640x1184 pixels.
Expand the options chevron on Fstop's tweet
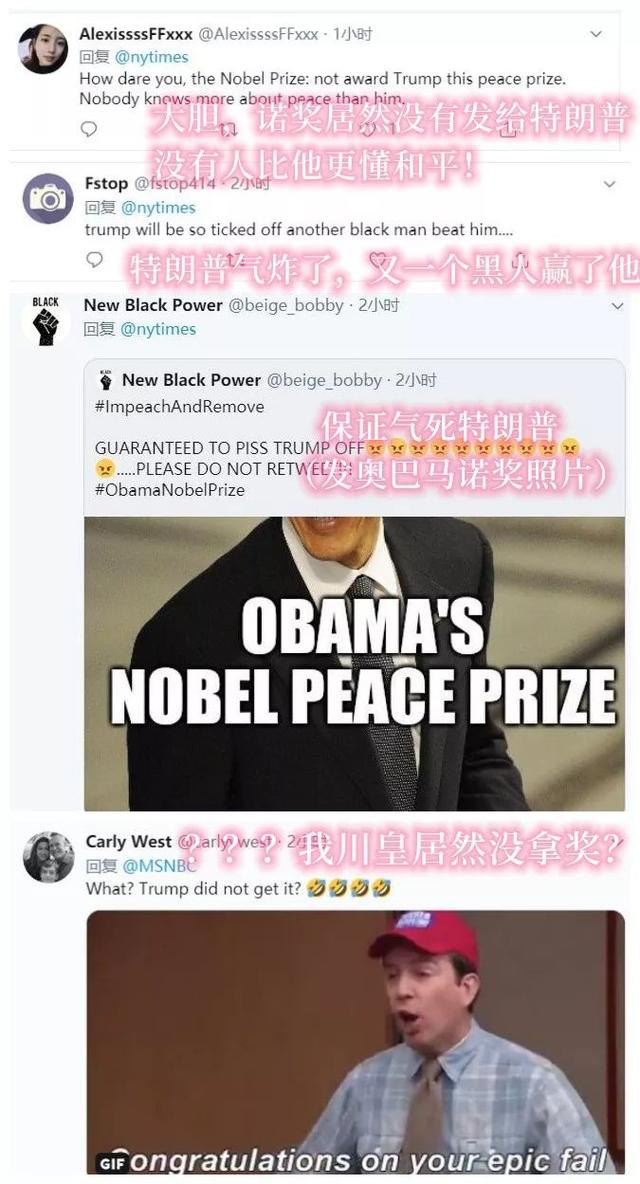point(609,183)
